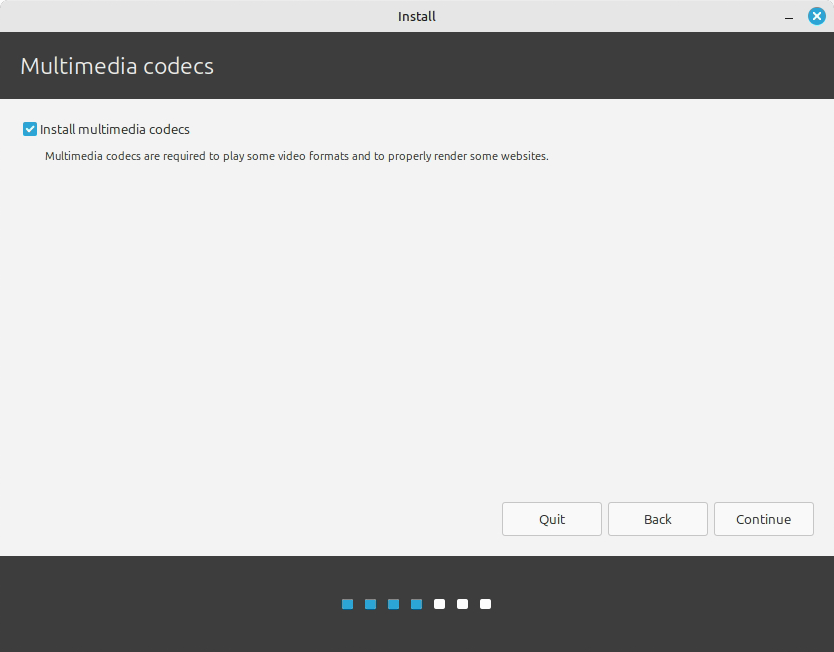Click the word 'websites' in the description

[522, 156]
